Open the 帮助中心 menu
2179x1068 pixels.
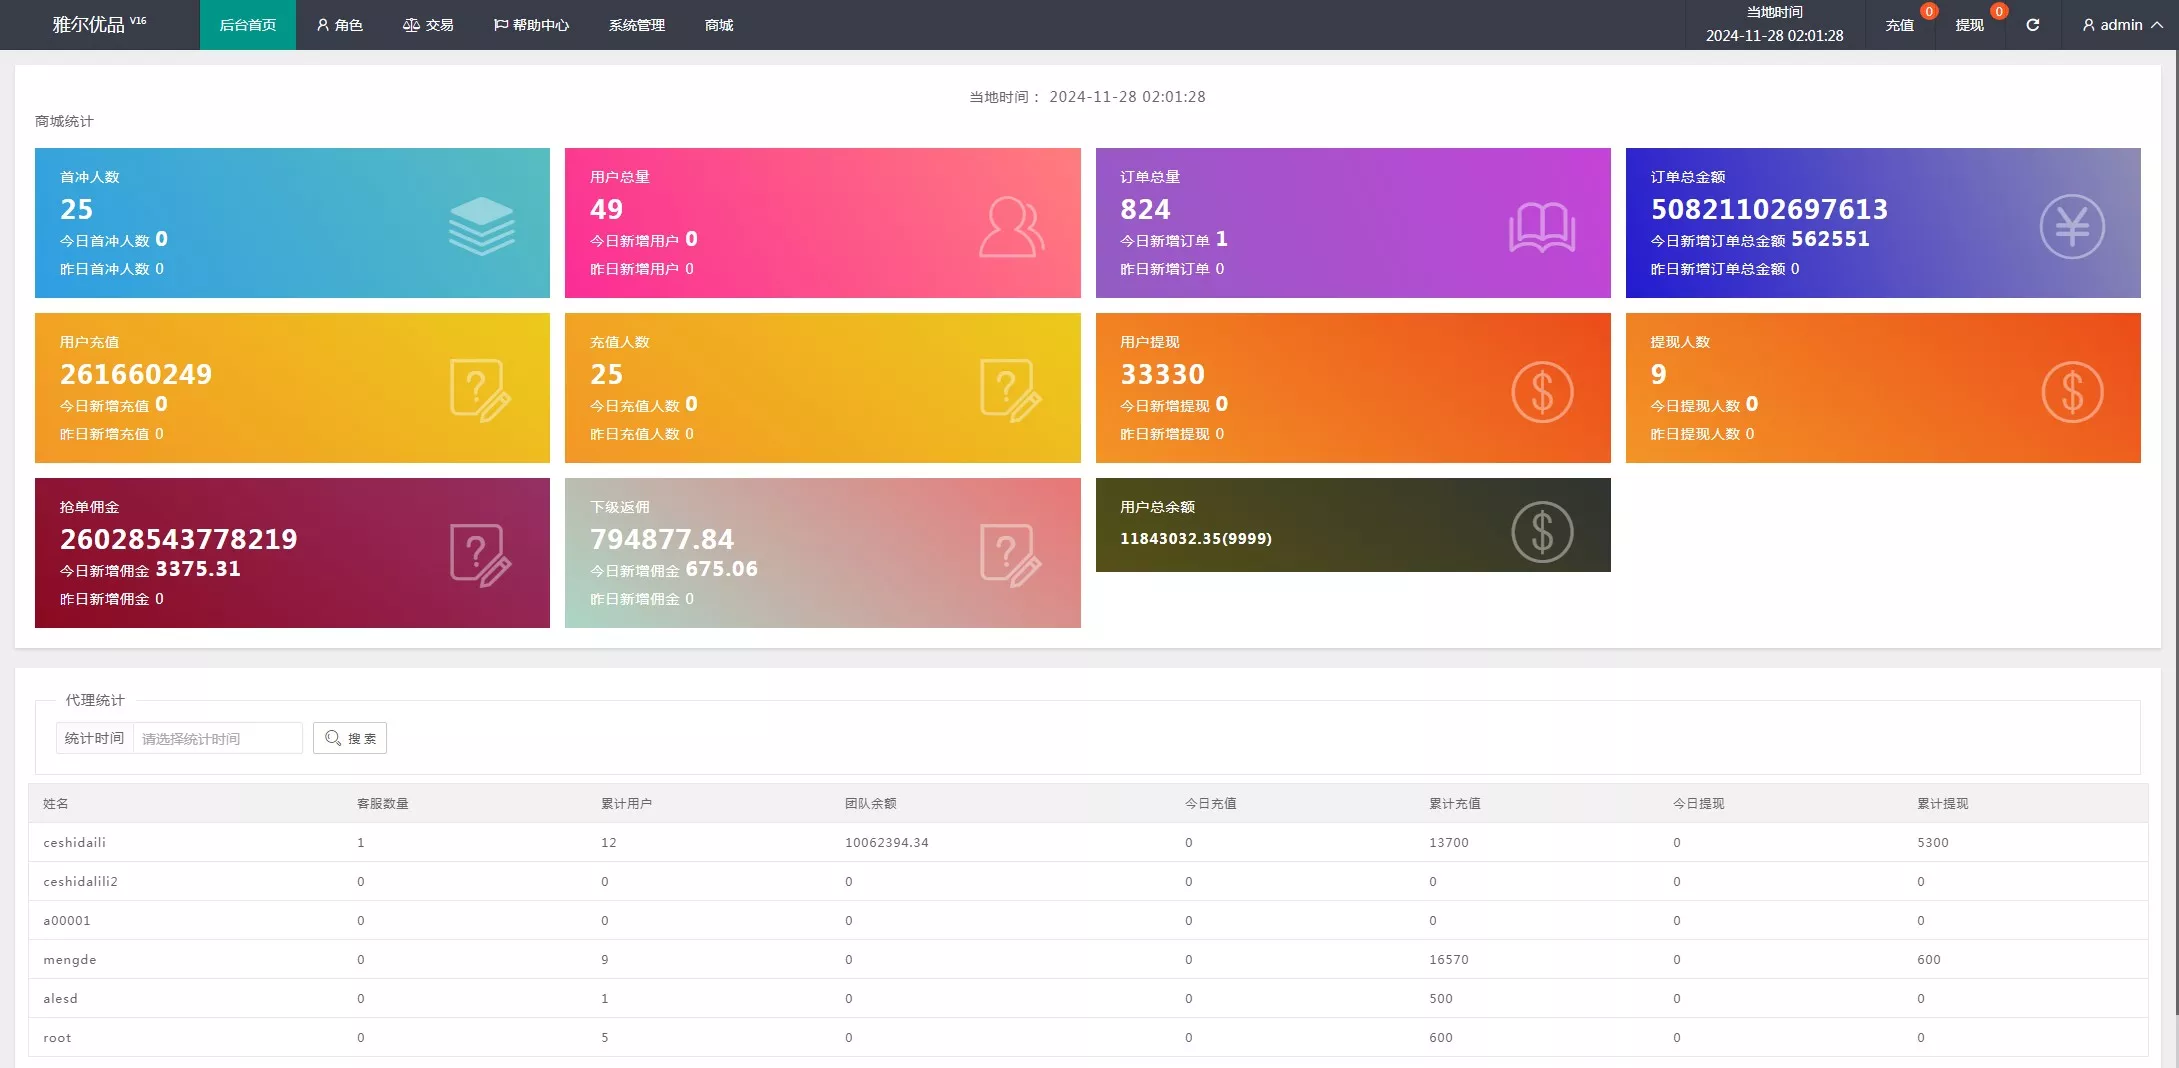click(x=531, y=25)
